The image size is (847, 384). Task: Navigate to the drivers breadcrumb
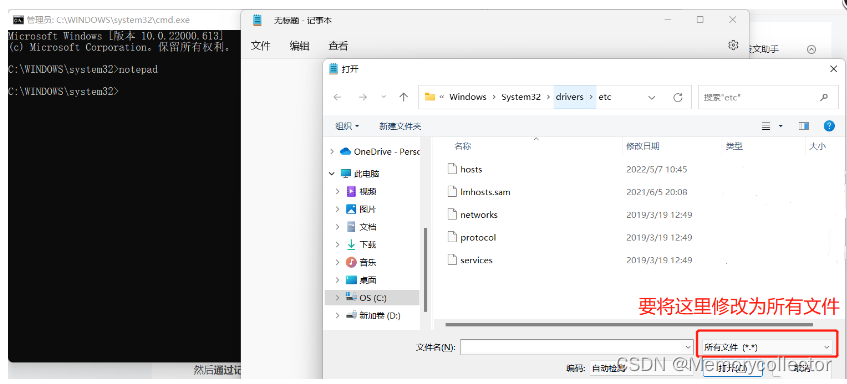(x=569, y=97)
